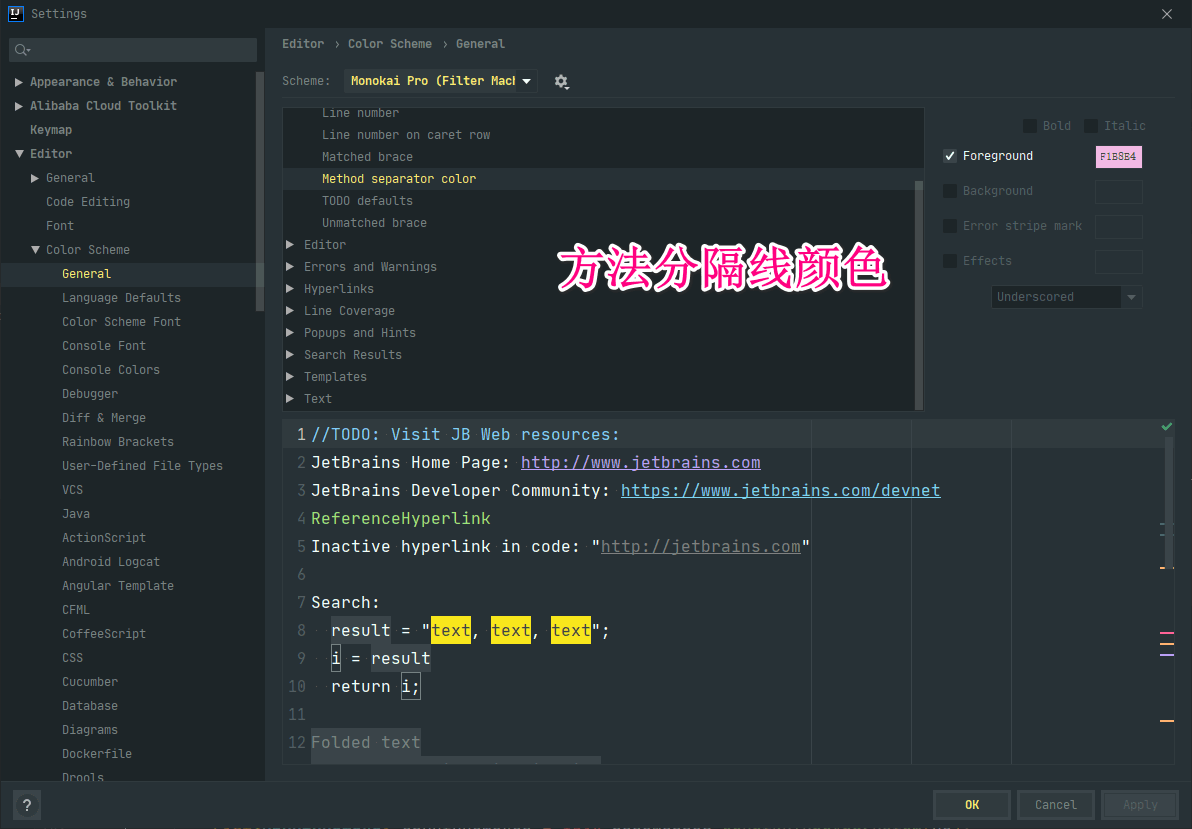Close the Settings dialog window
This screenshot has width=1192, height=829.
click(x=1166, y=14)
